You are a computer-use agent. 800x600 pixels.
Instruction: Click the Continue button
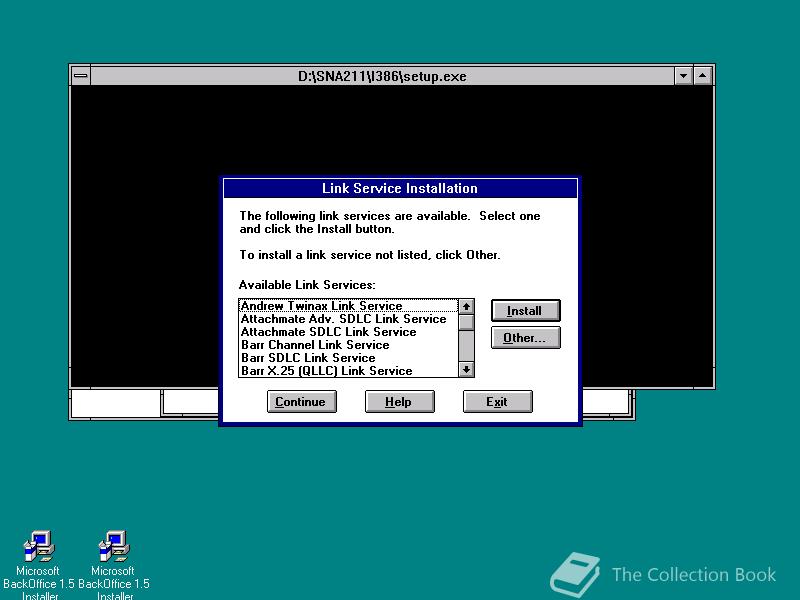[x=302, y=402]
